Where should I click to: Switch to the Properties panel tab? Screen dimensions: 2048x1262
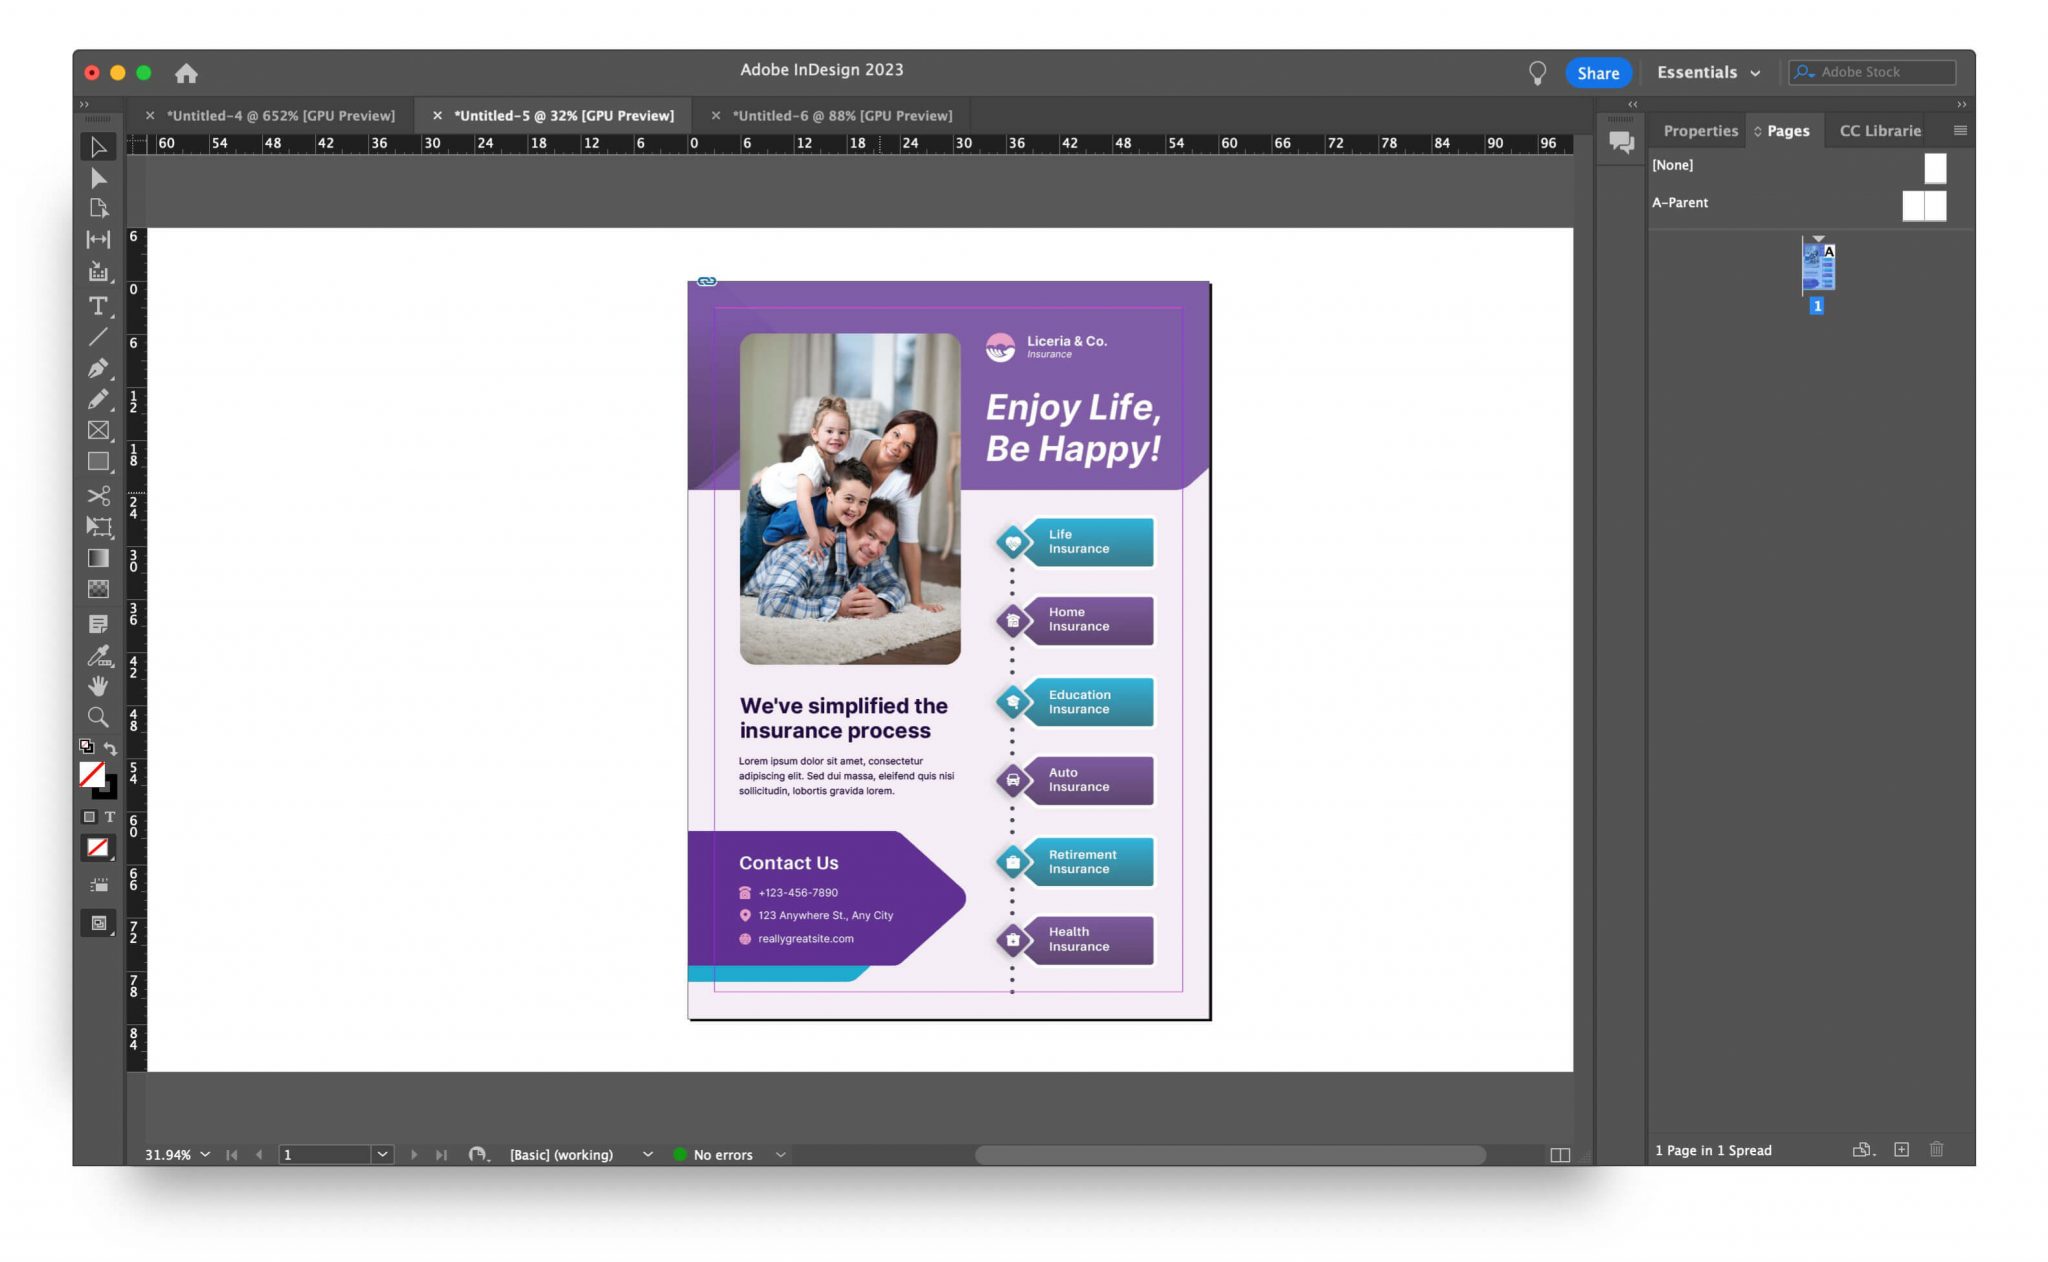1699,130
